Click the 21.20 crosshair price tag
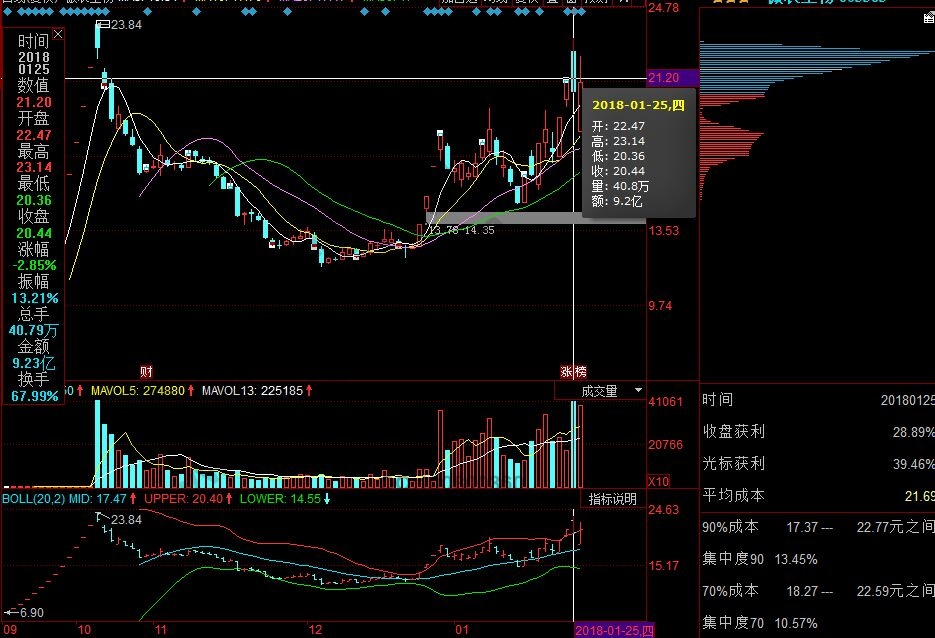This screenshot has height=638, width=935. [665, 78]
